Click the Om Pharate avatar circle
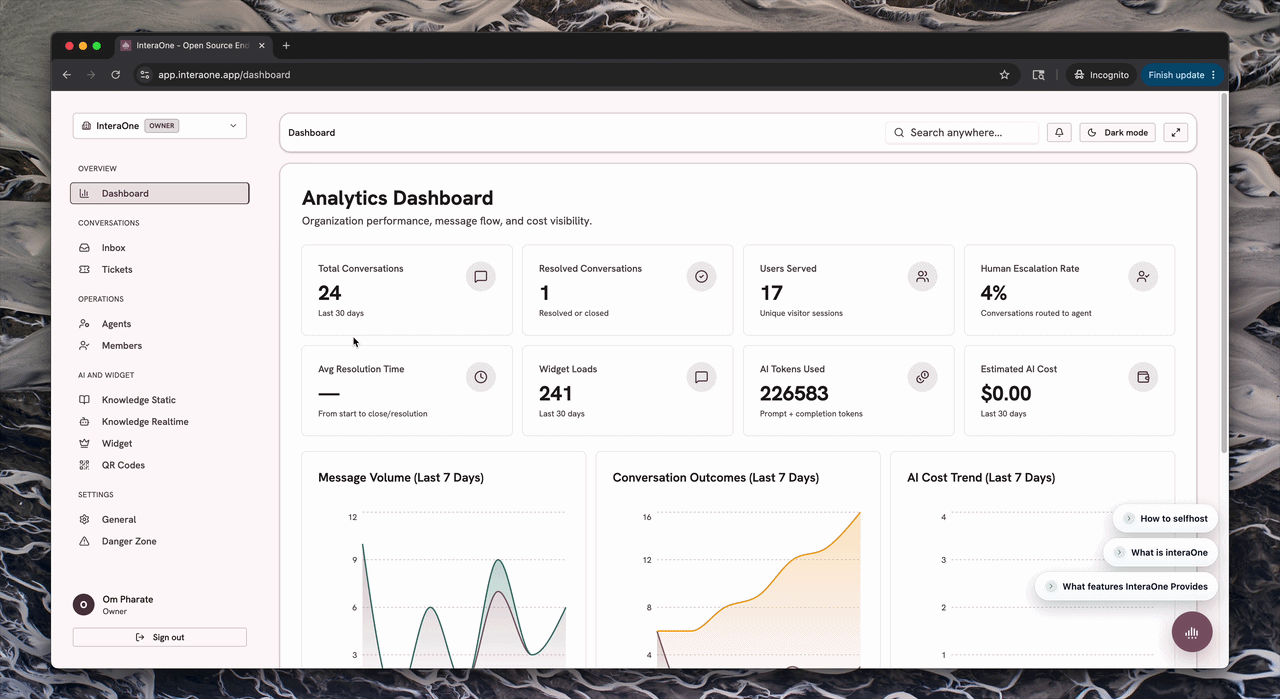 click(84, 605)
